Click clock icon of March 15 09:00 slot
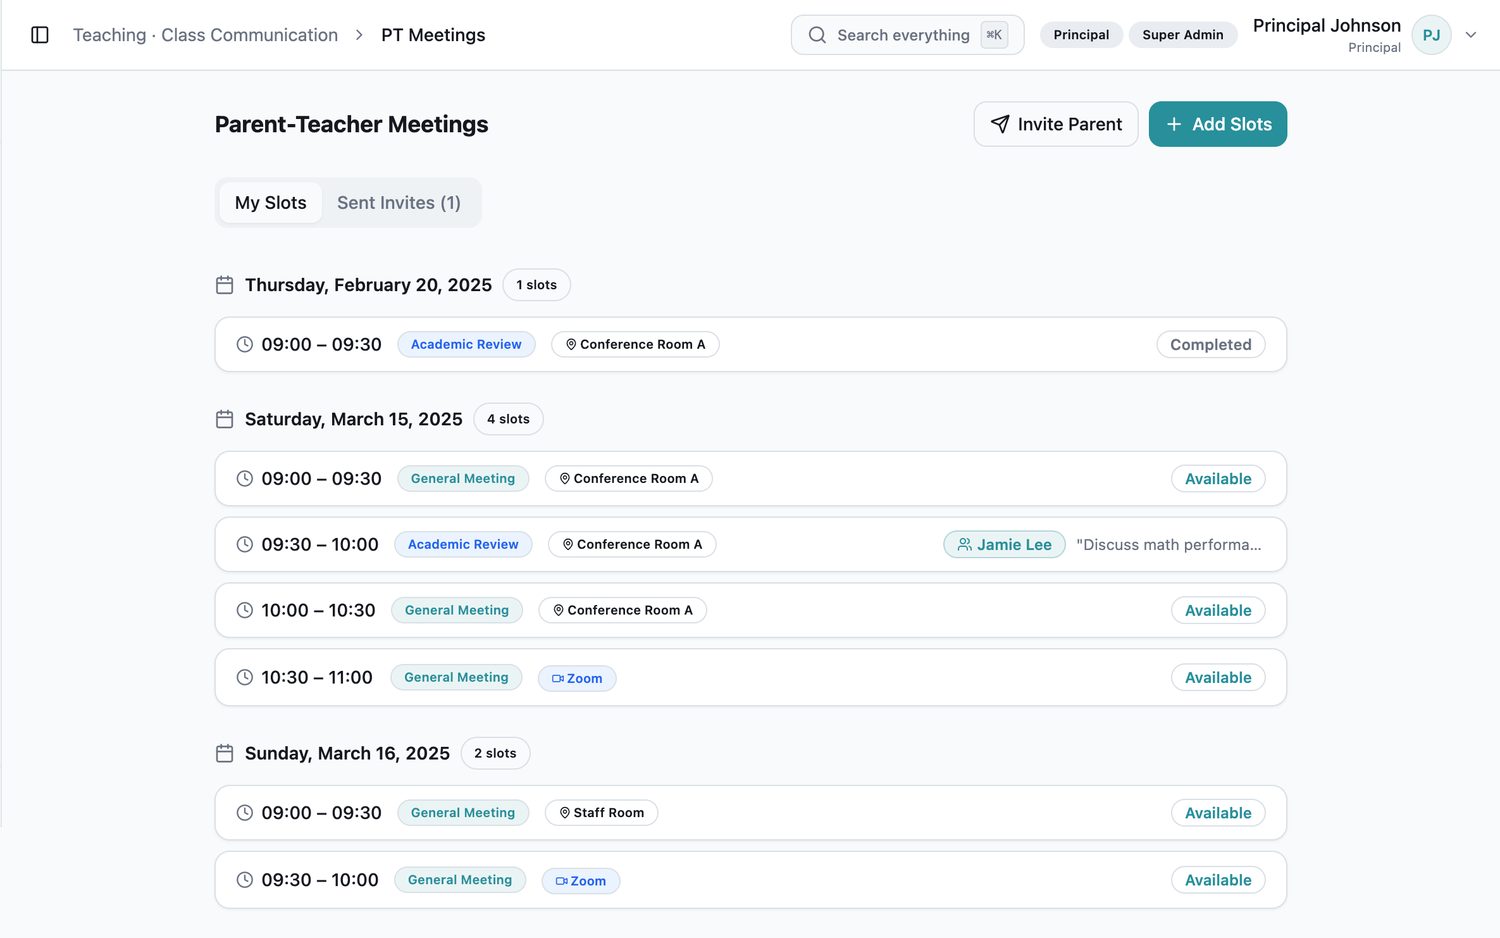The width and height of the screenshot is (1500, 938). [244, 478]
